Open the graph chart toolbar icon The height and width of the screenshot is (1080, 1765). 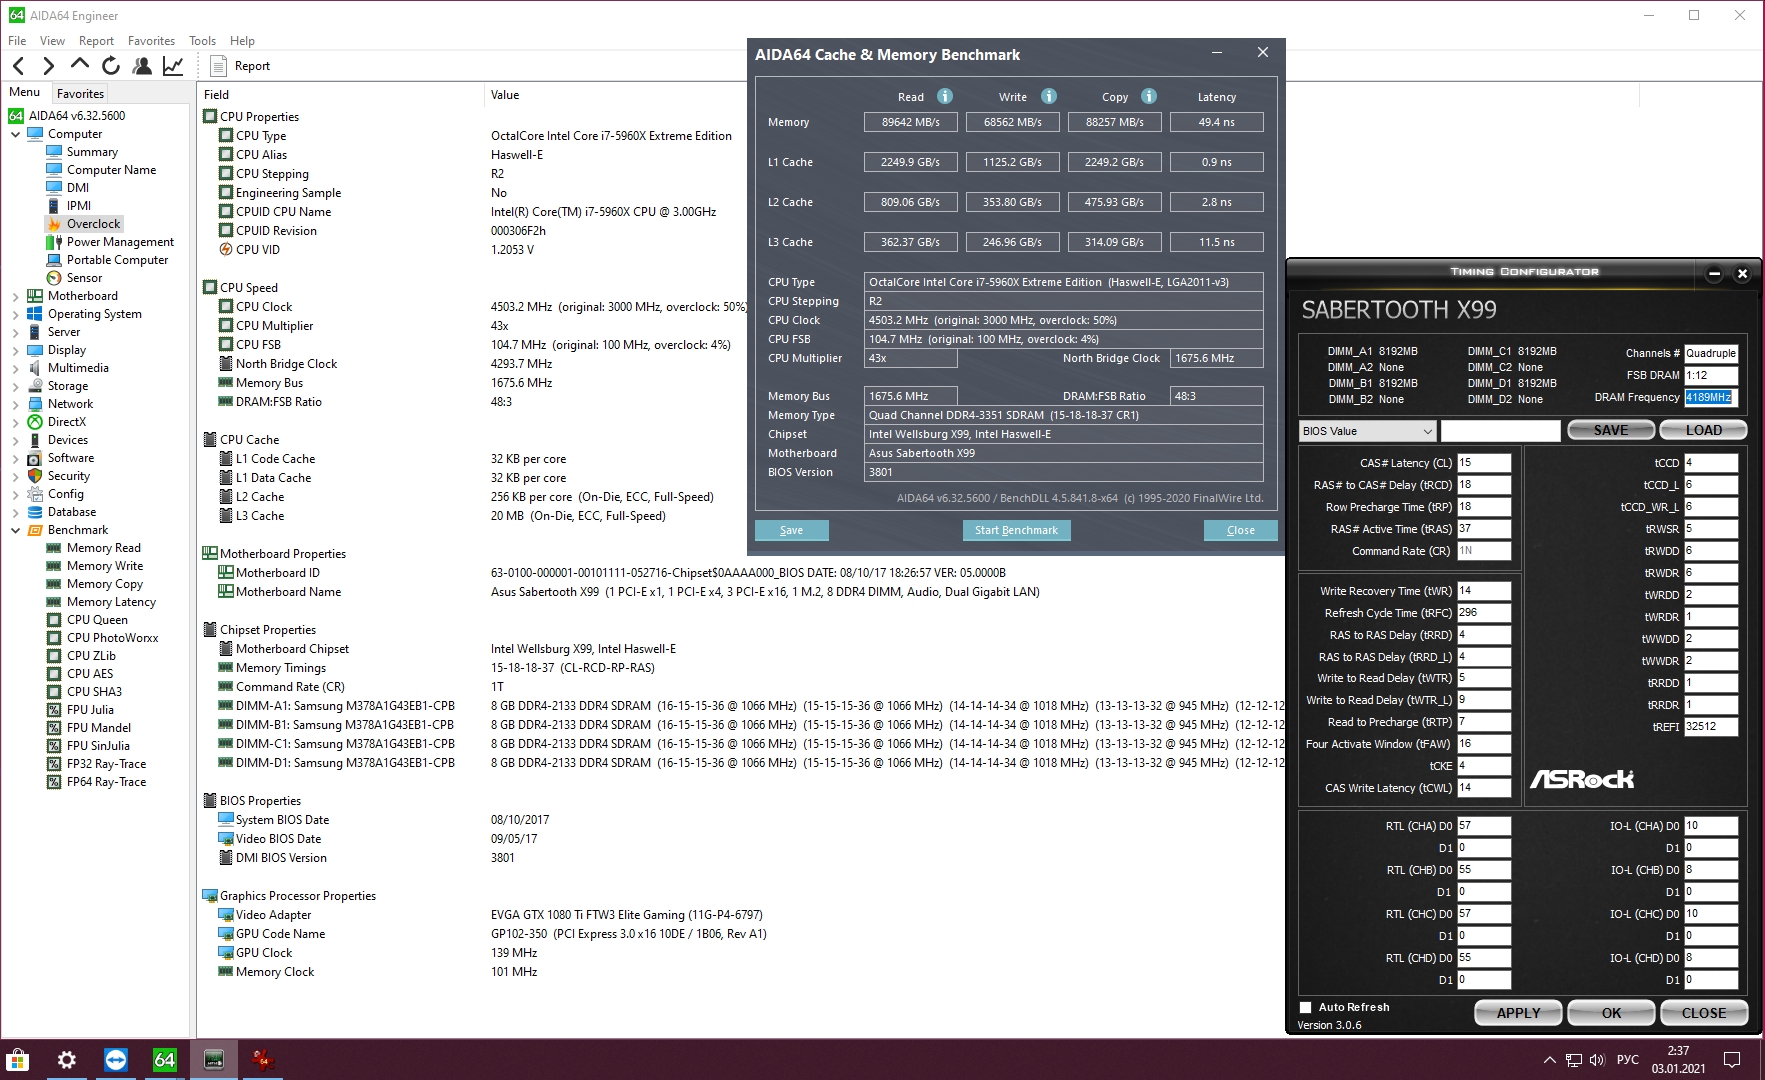point(173,66)
